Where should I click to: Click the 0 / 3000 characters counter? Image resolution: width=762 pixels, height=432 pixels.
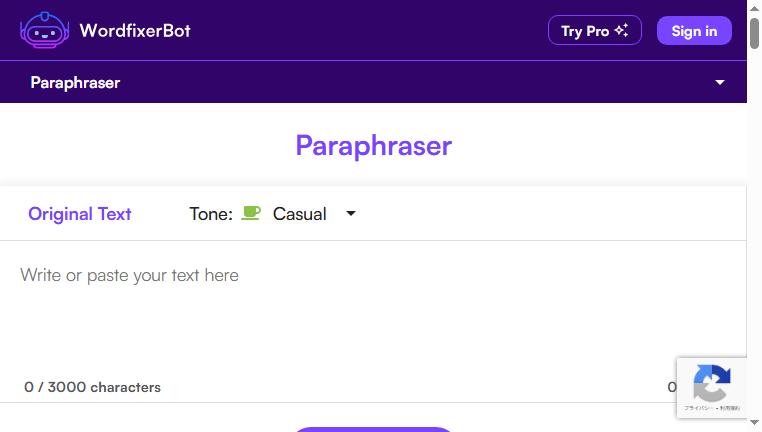point(92,387)
